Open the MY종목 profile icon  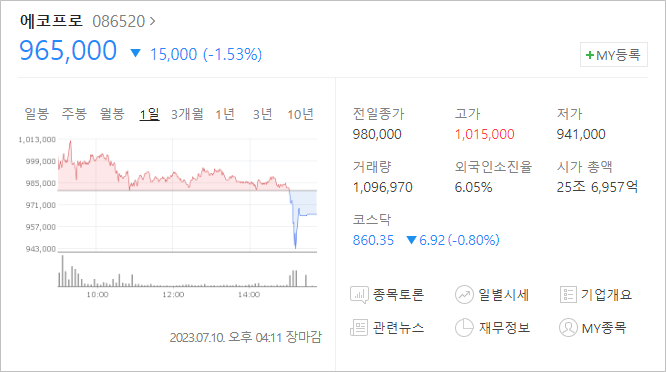pyautogui.click(x=568, y=328)
